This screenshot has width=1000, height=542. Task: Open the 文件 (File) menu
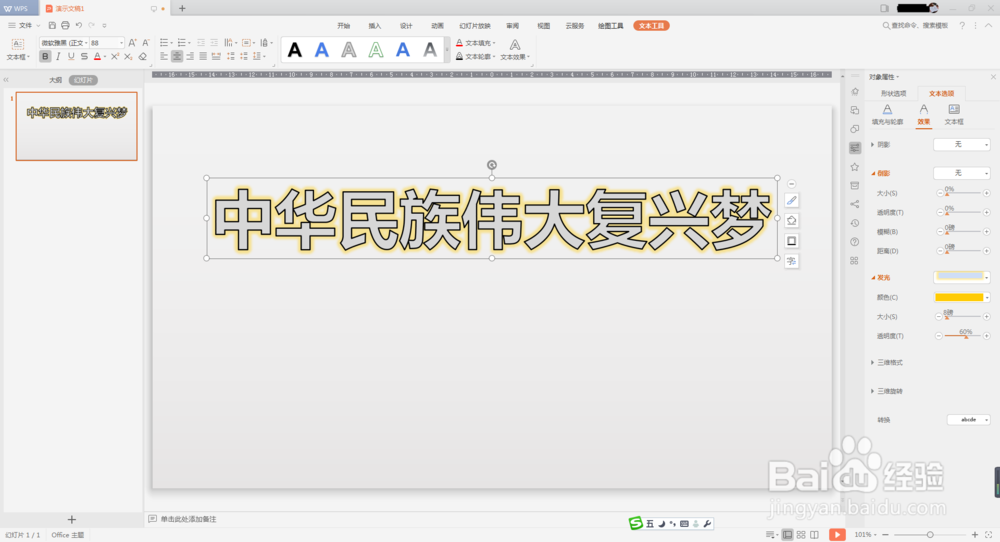(x=24, y=26)
